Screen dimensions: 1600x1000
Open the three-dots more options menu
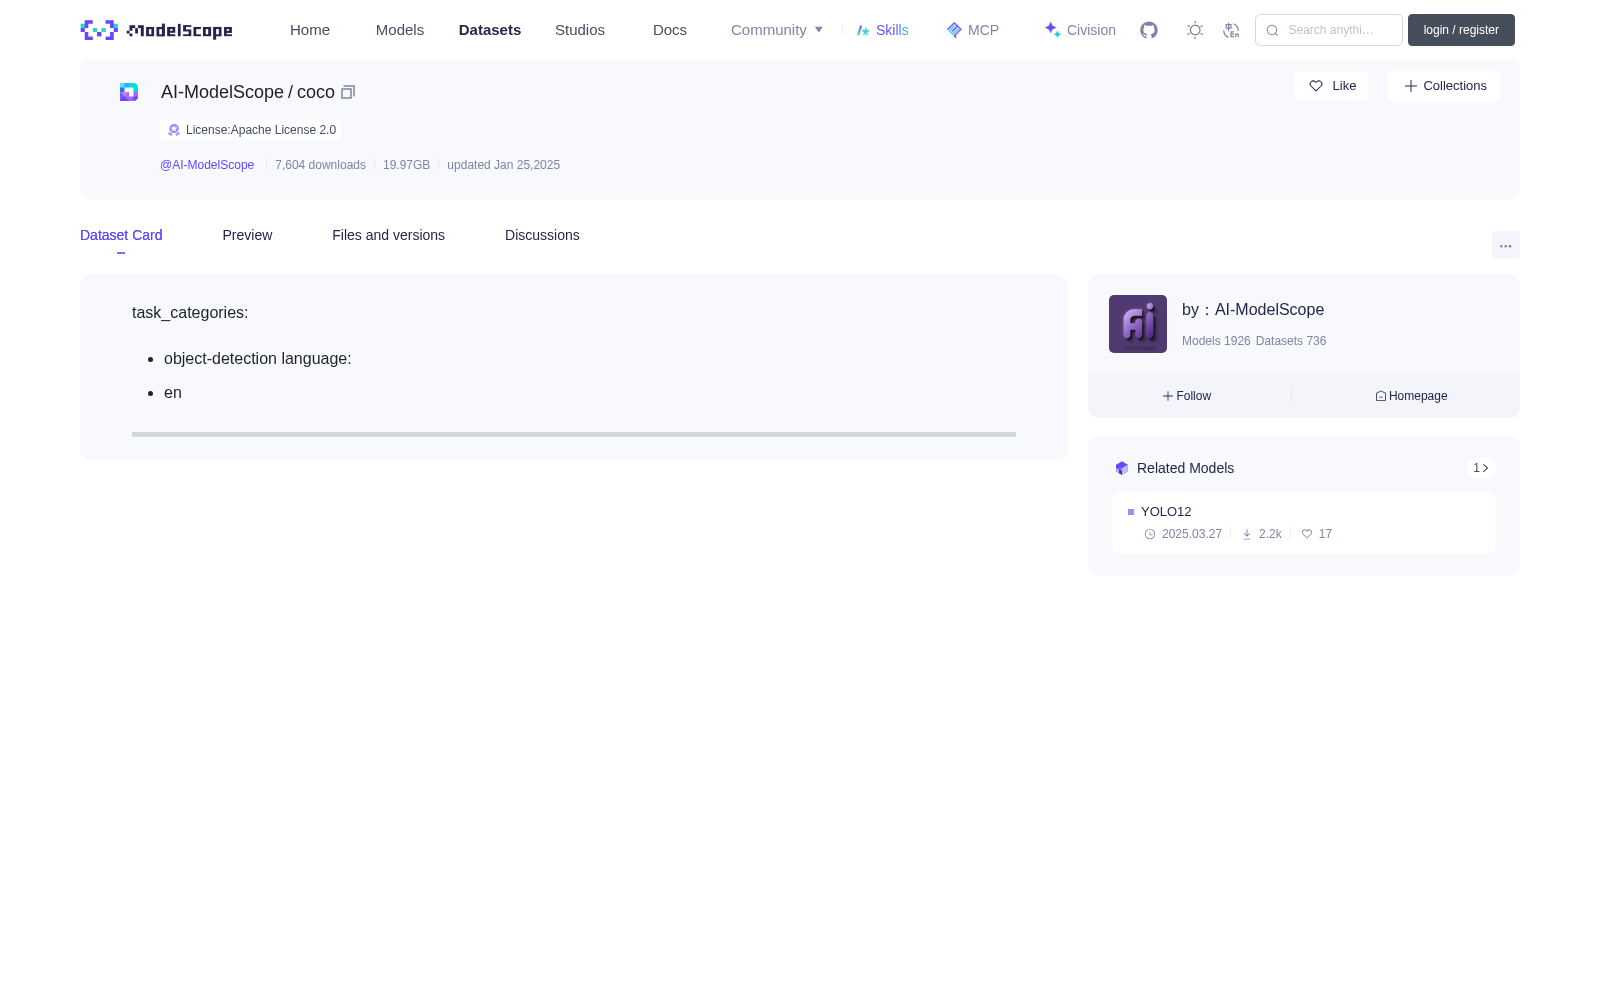point(1506,245)
